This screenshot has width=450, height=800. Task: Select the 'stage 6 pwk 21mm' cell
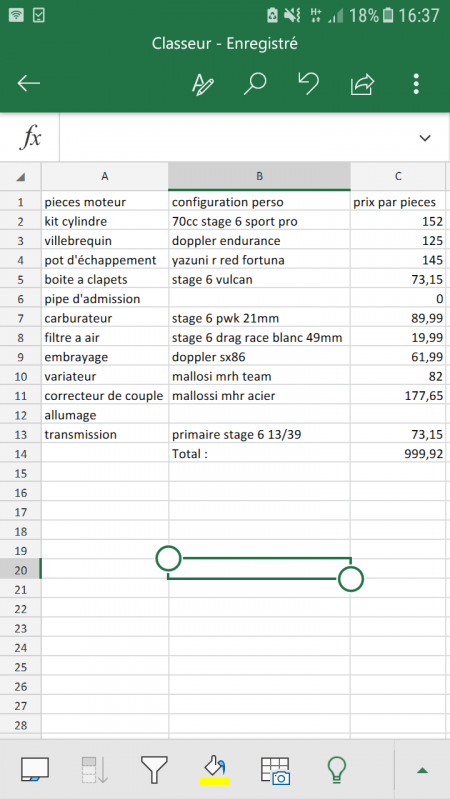[x=259, y=318]
